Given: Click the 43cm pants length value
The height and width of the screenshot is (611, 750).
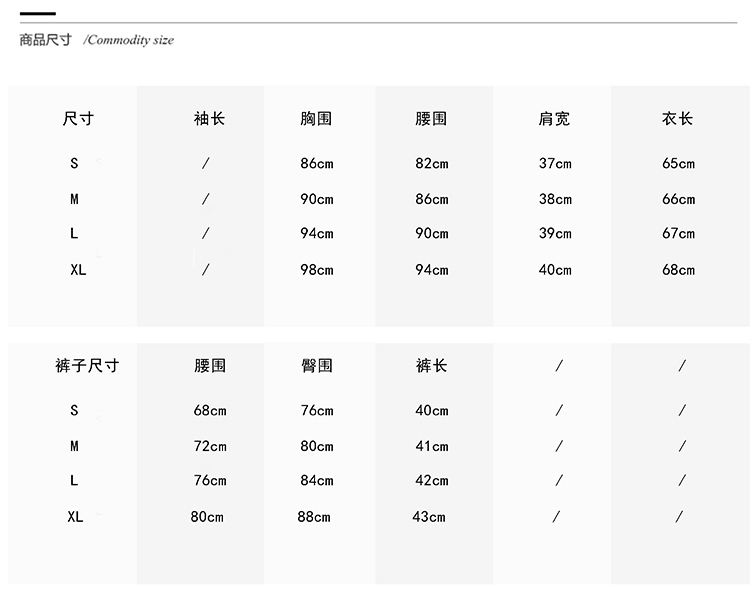Looking at the screenshot, I should pos(429,517).
